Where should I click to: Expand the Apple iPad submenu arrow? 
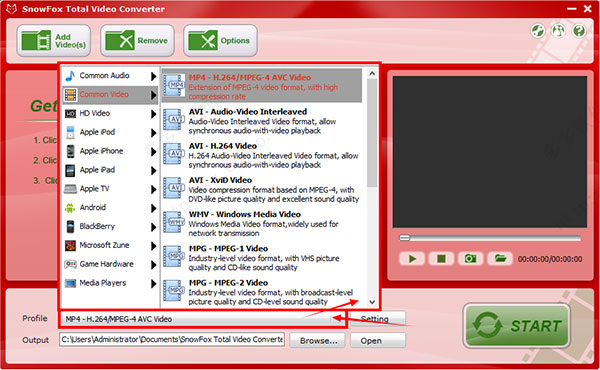[x=153, y=170]
